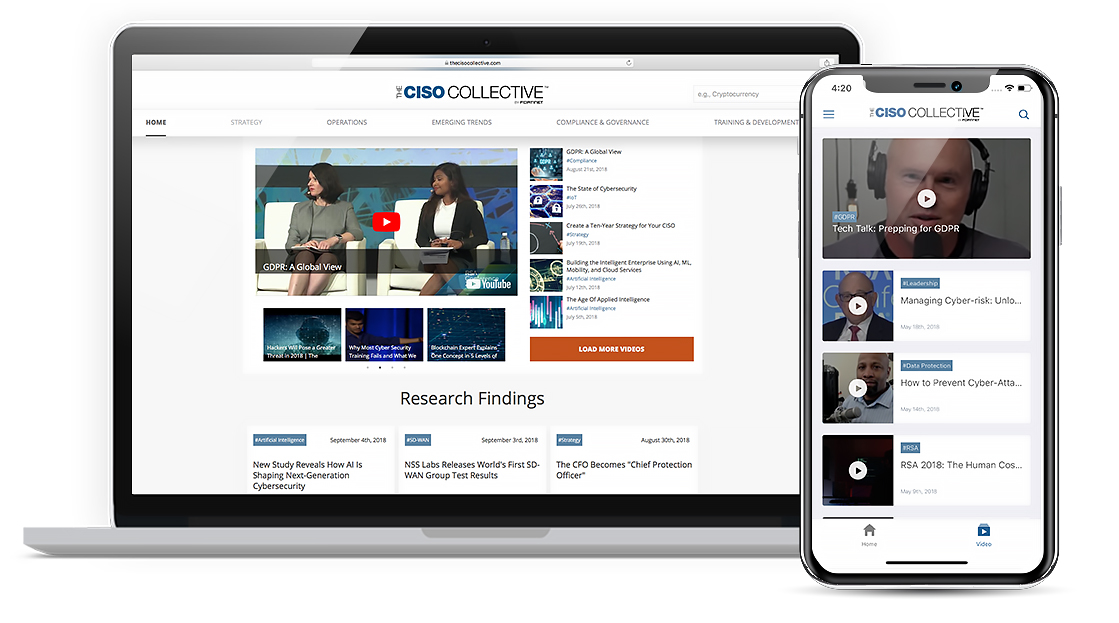This screenshot has width=1119, height=623.
Task: Open How to Prevent Cyber-Atta title on phone
Action: click(961, 383)
